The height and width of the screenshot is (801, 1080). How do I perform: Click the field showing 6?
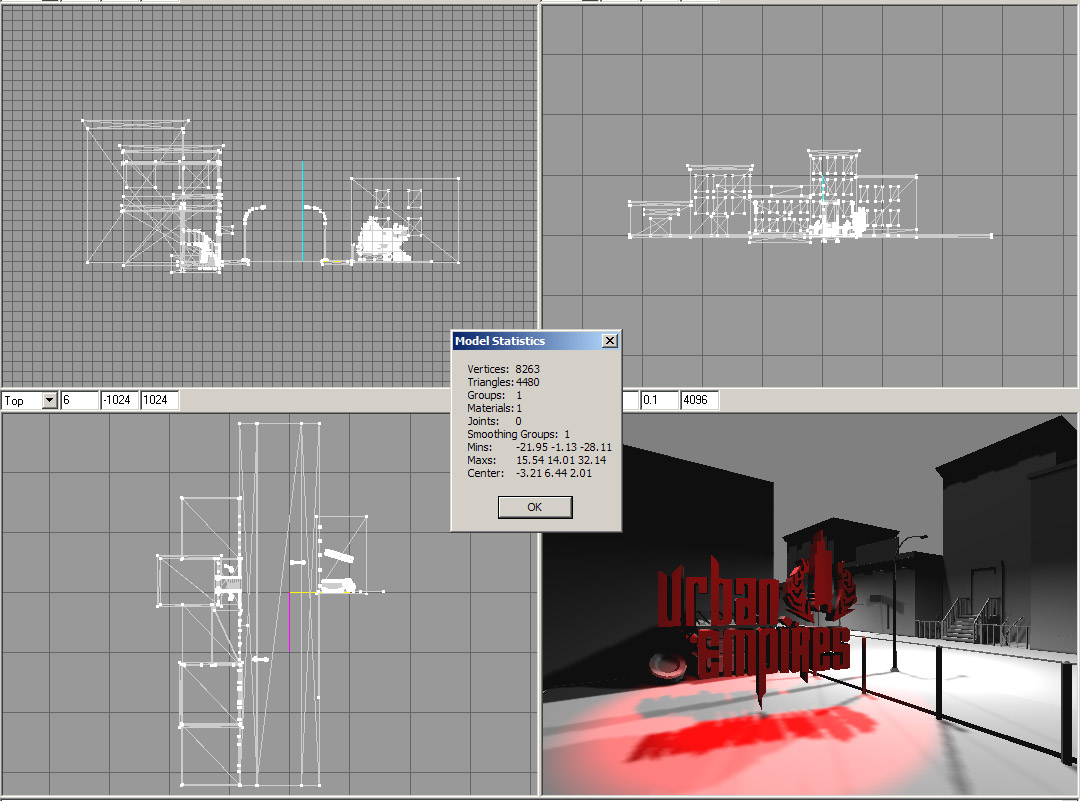pos(79,400)
